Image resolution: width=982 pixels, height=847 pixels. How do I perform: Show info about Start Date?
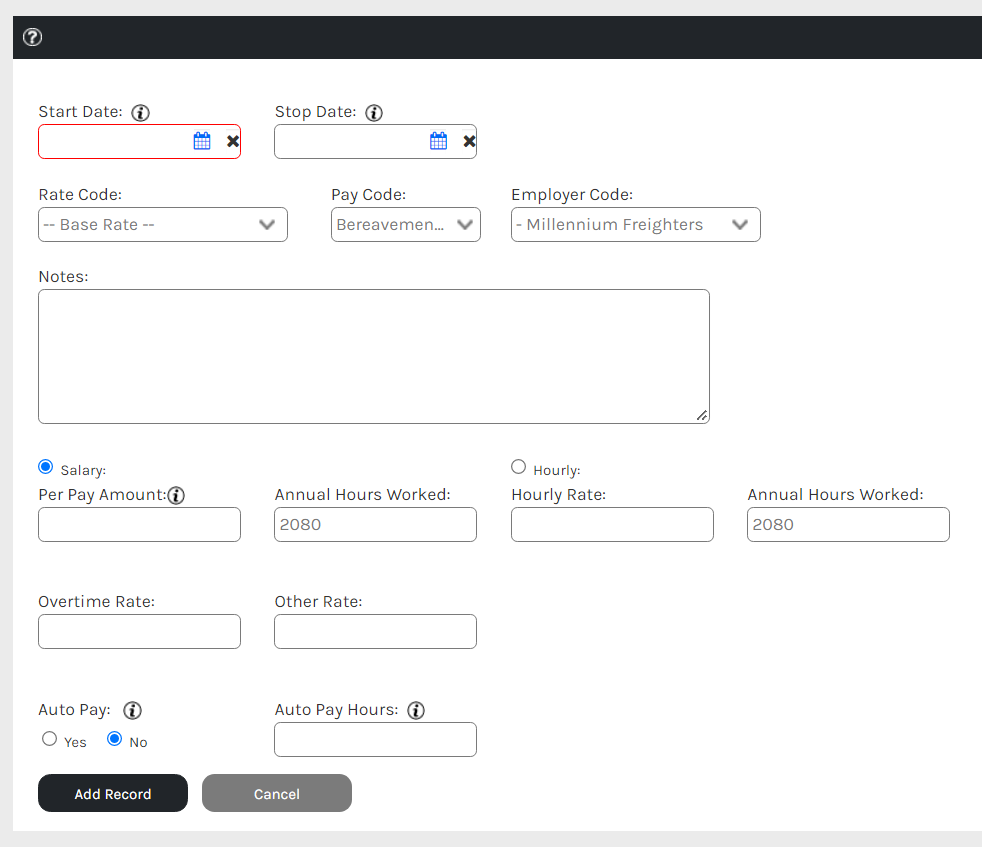click(140, 113)
